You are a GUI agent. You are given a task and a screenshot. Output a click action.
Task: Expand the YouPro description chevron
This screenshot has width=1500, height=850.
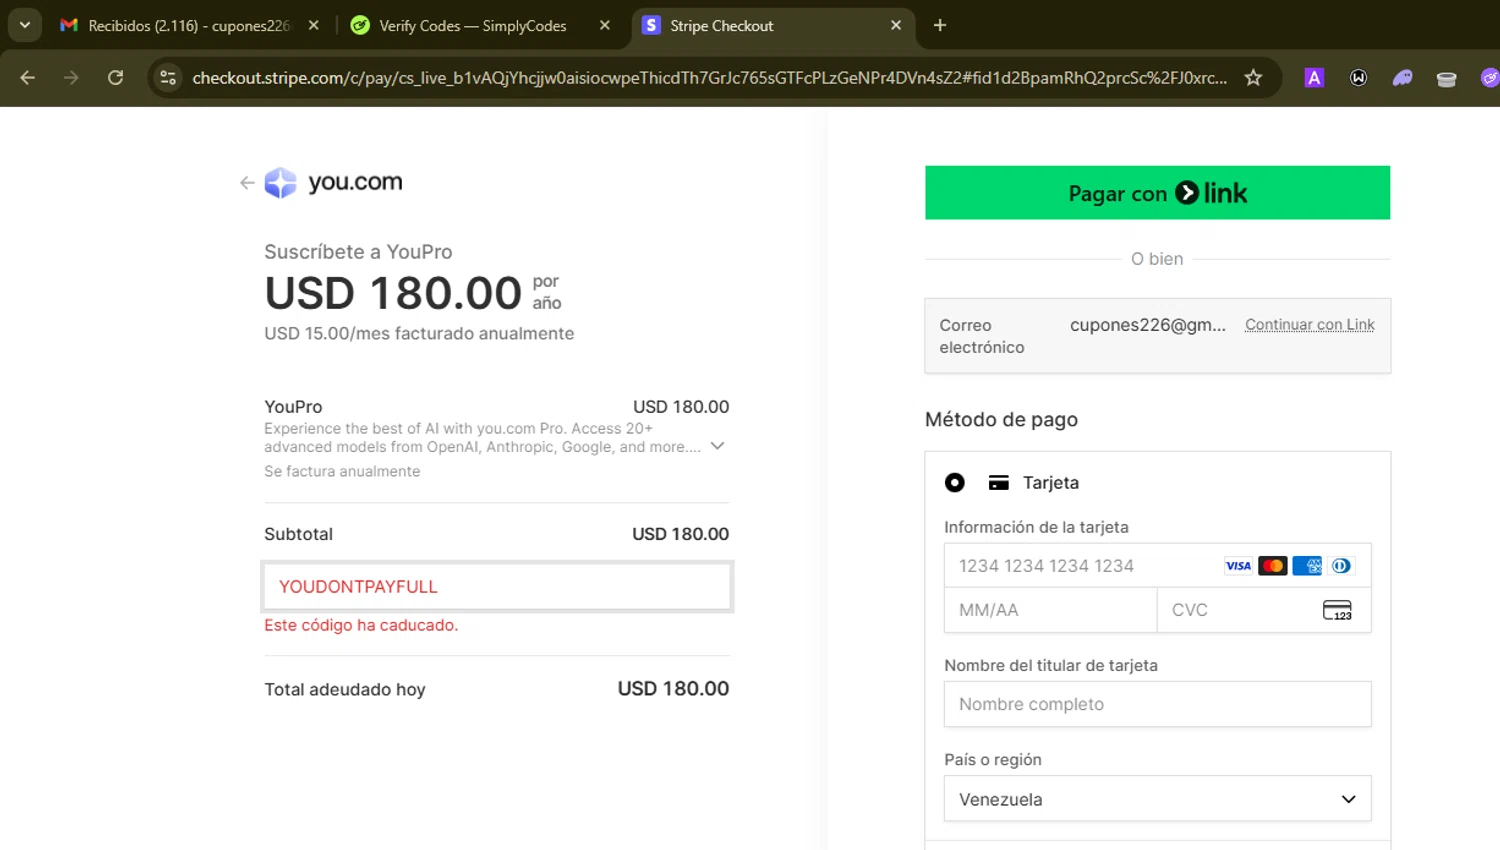click(717, 446)
